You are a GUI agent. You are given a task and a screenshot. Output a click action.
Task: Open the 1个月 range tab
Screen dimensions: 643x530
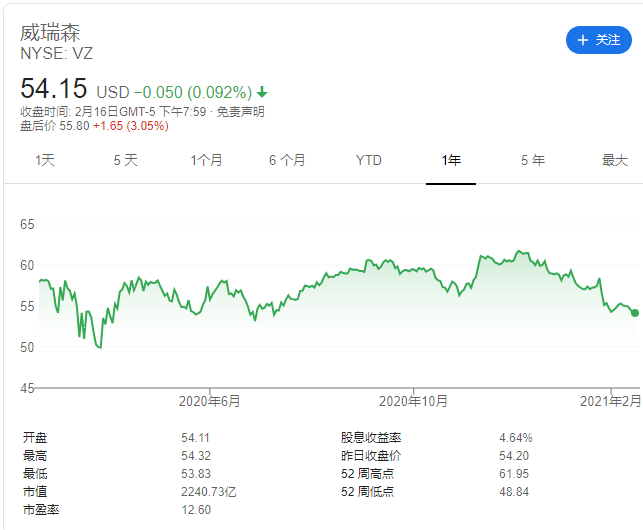[x=206, y=160]
